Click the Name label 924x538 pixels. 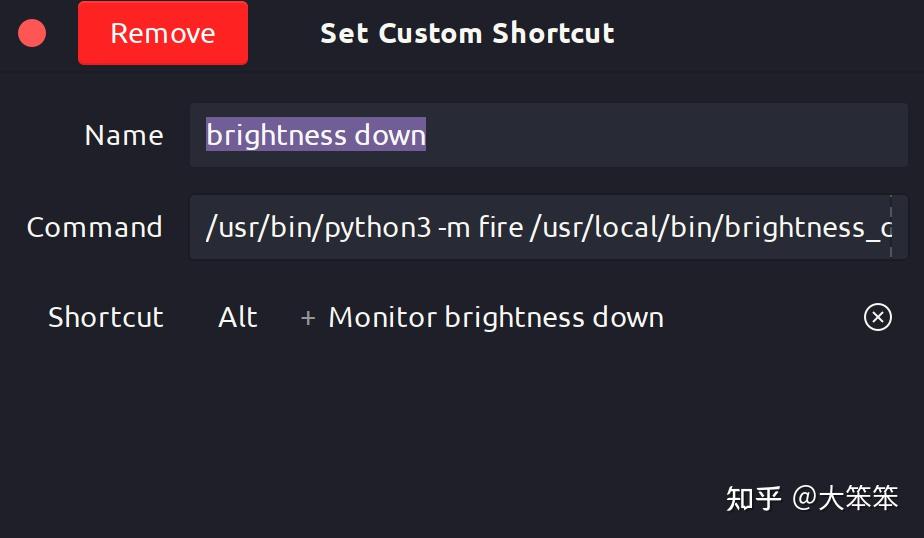click(x=124, y=135)
